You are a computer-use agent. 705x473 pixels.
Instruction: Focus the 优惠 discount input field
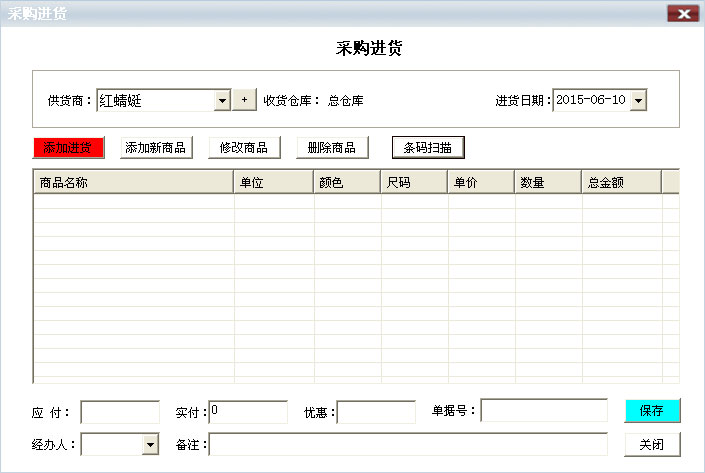click(376, 412)
